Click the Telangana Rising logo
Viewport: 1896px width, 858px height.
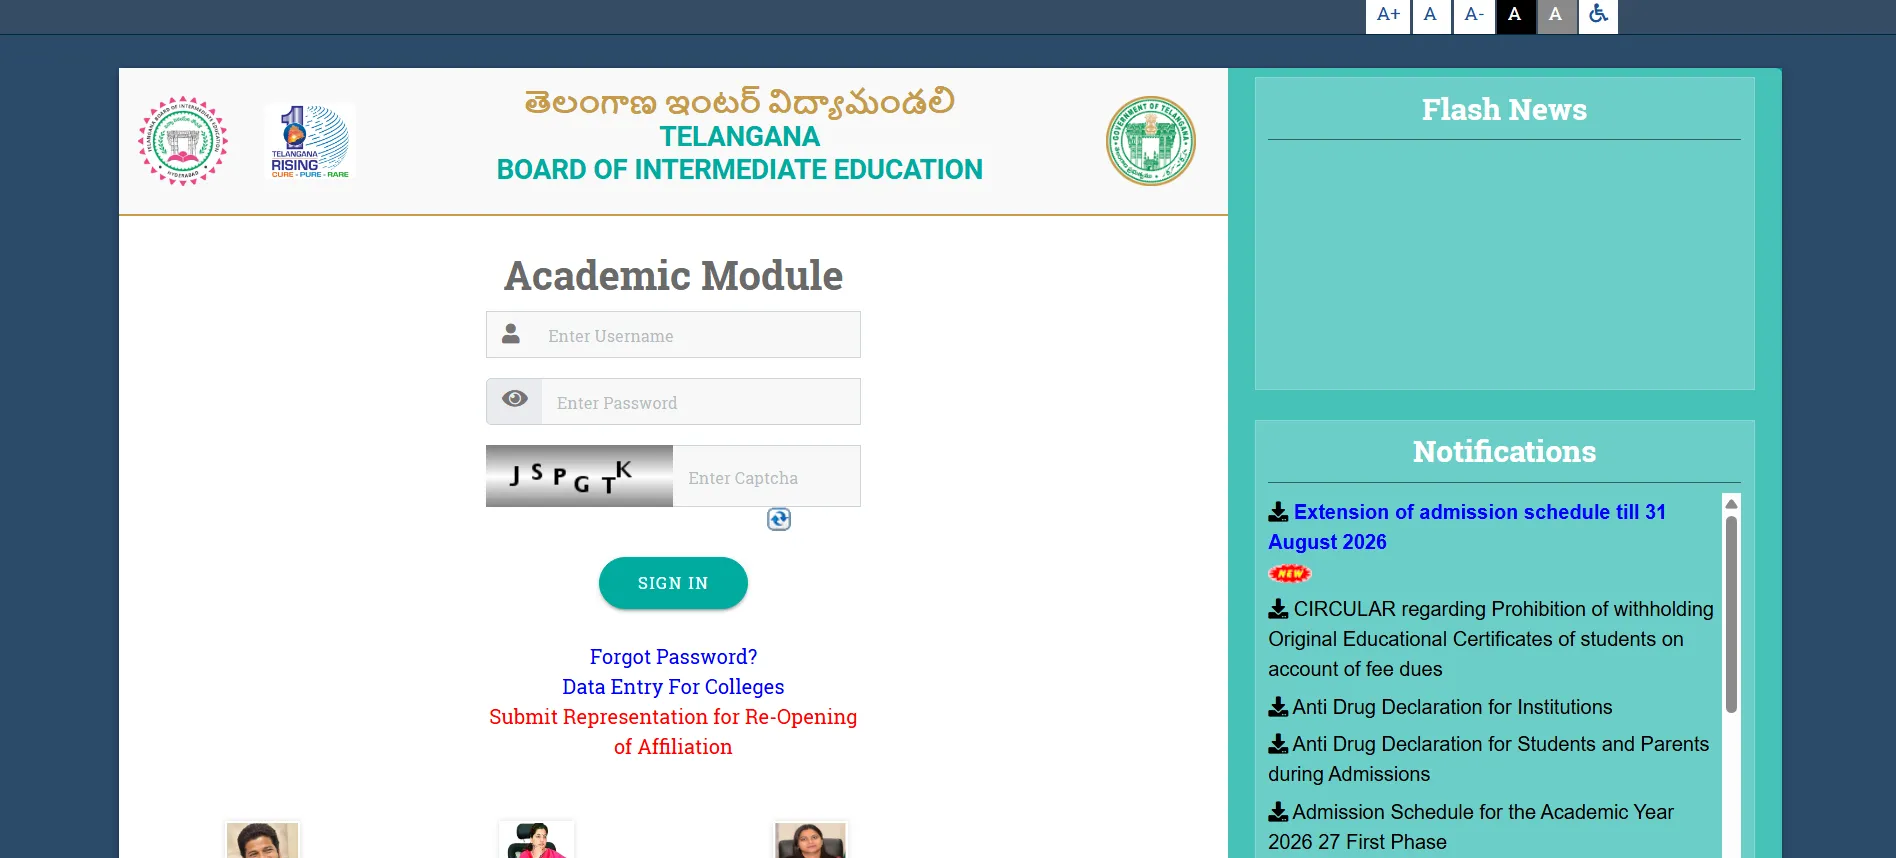coord(310,141)
